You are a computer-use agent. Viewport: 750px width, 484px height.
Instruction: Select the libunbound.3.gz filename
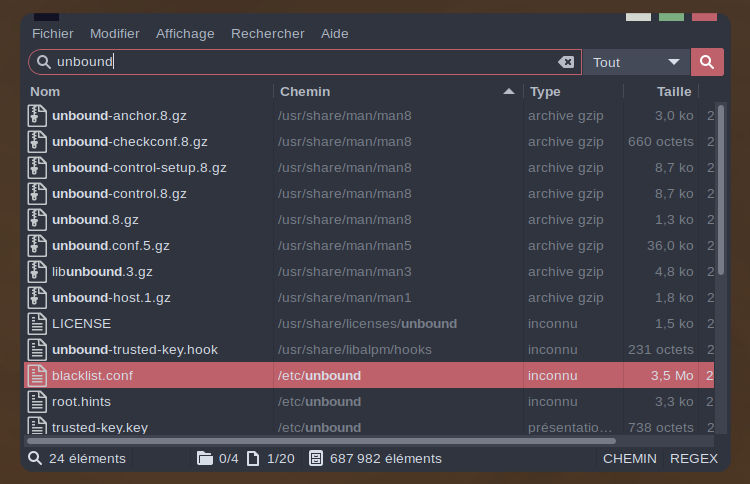pos(102,272)
